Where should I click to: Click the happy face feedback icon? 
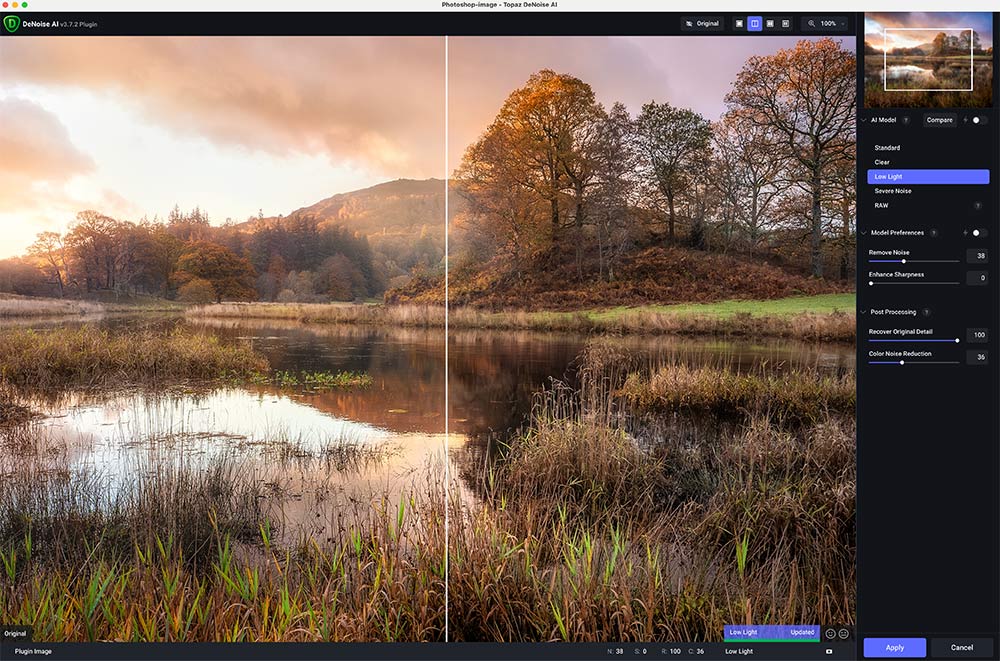[830, 633]
